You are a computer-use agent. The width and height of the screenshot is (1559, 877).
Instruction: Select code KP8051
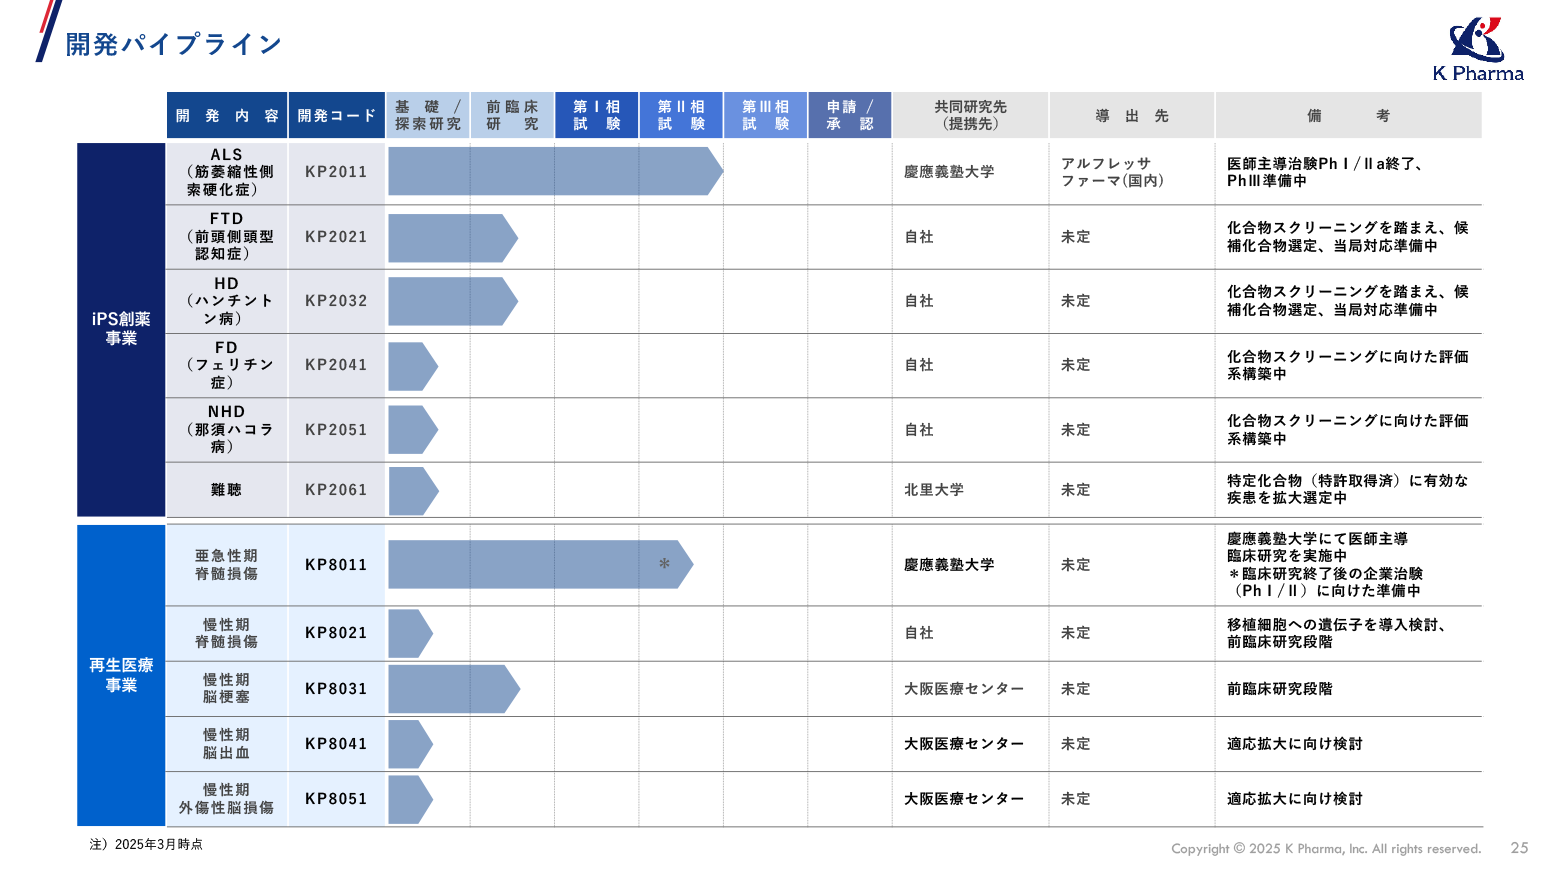click(336, 799)
